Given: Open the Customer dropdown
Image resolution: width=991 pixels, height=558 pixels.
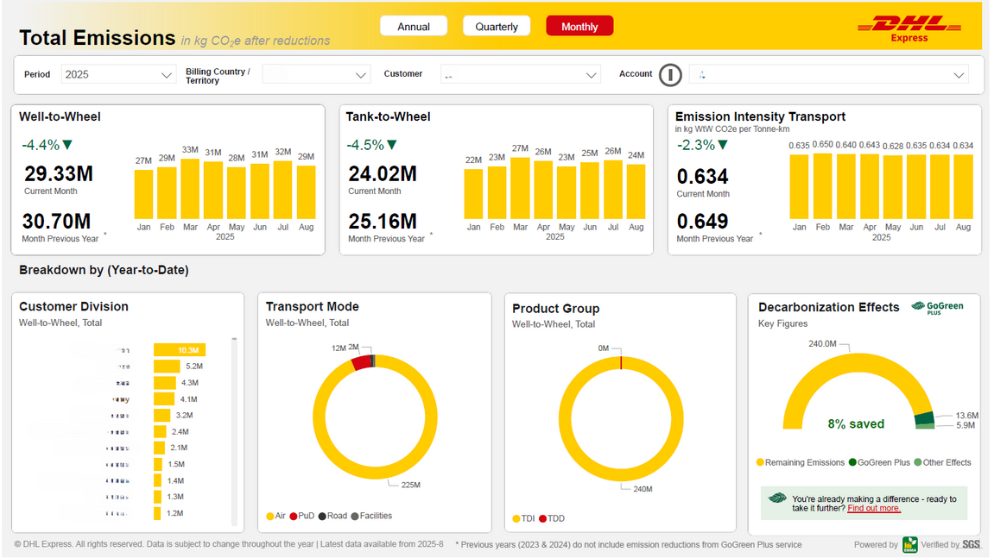Looking at the screenshot, I should 520,75.
